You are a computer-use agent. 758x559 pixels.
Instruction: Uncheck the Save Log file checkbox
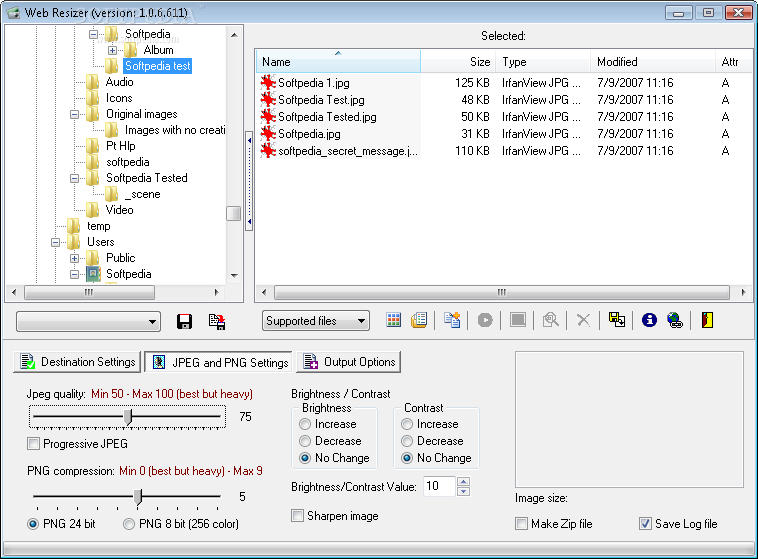coord(645,524)
